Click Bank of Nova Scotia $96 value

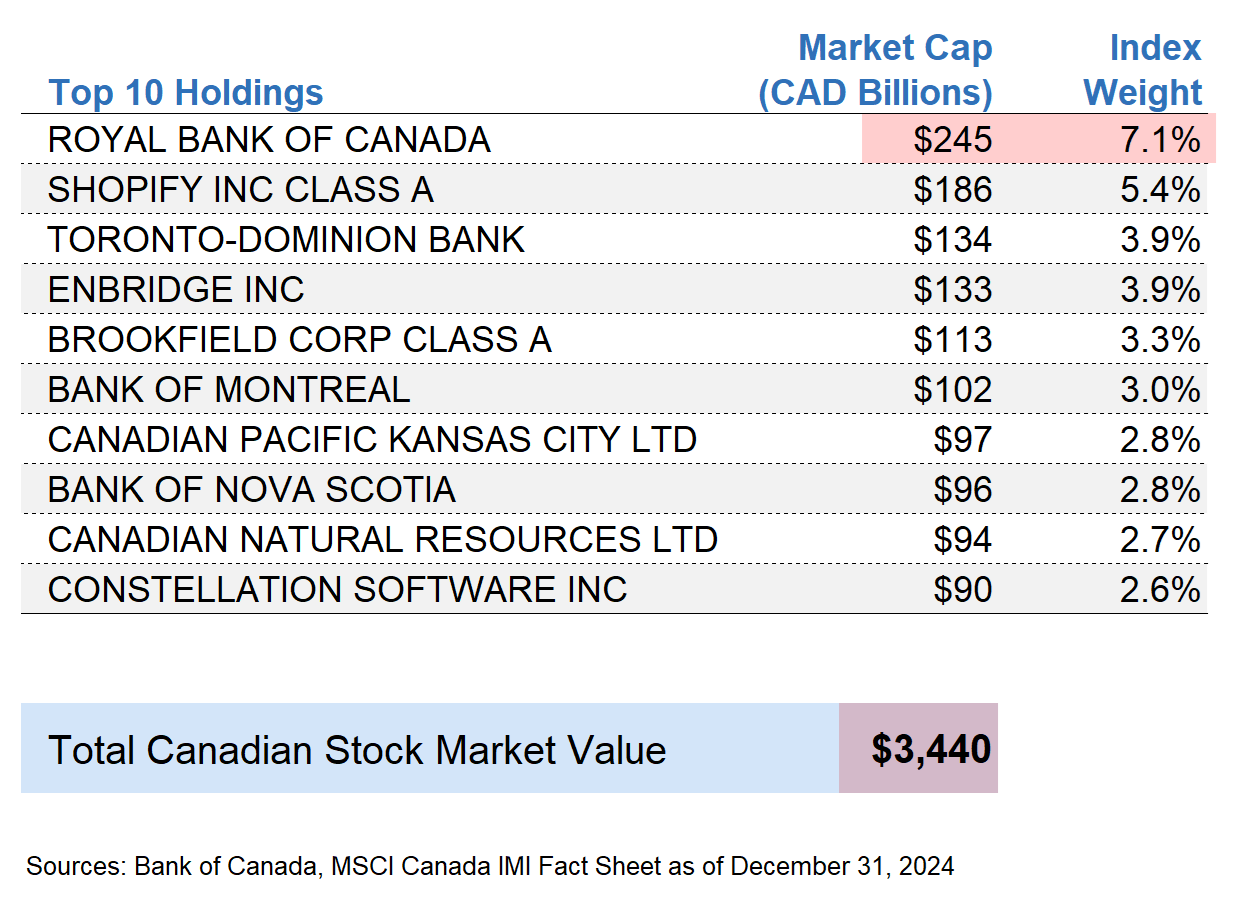(962, 489)
